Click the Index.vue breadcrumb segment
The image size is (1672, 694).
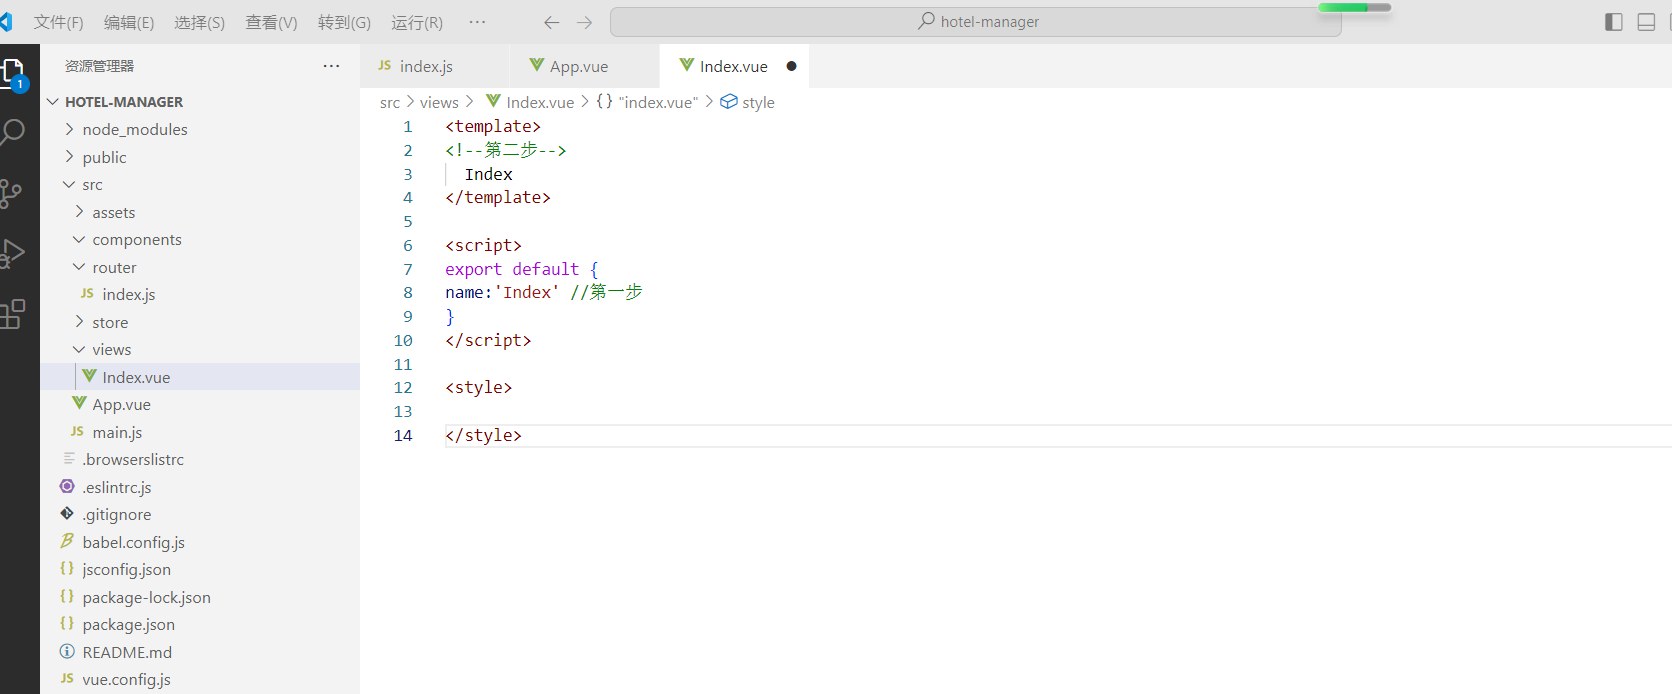click(530, 102)
